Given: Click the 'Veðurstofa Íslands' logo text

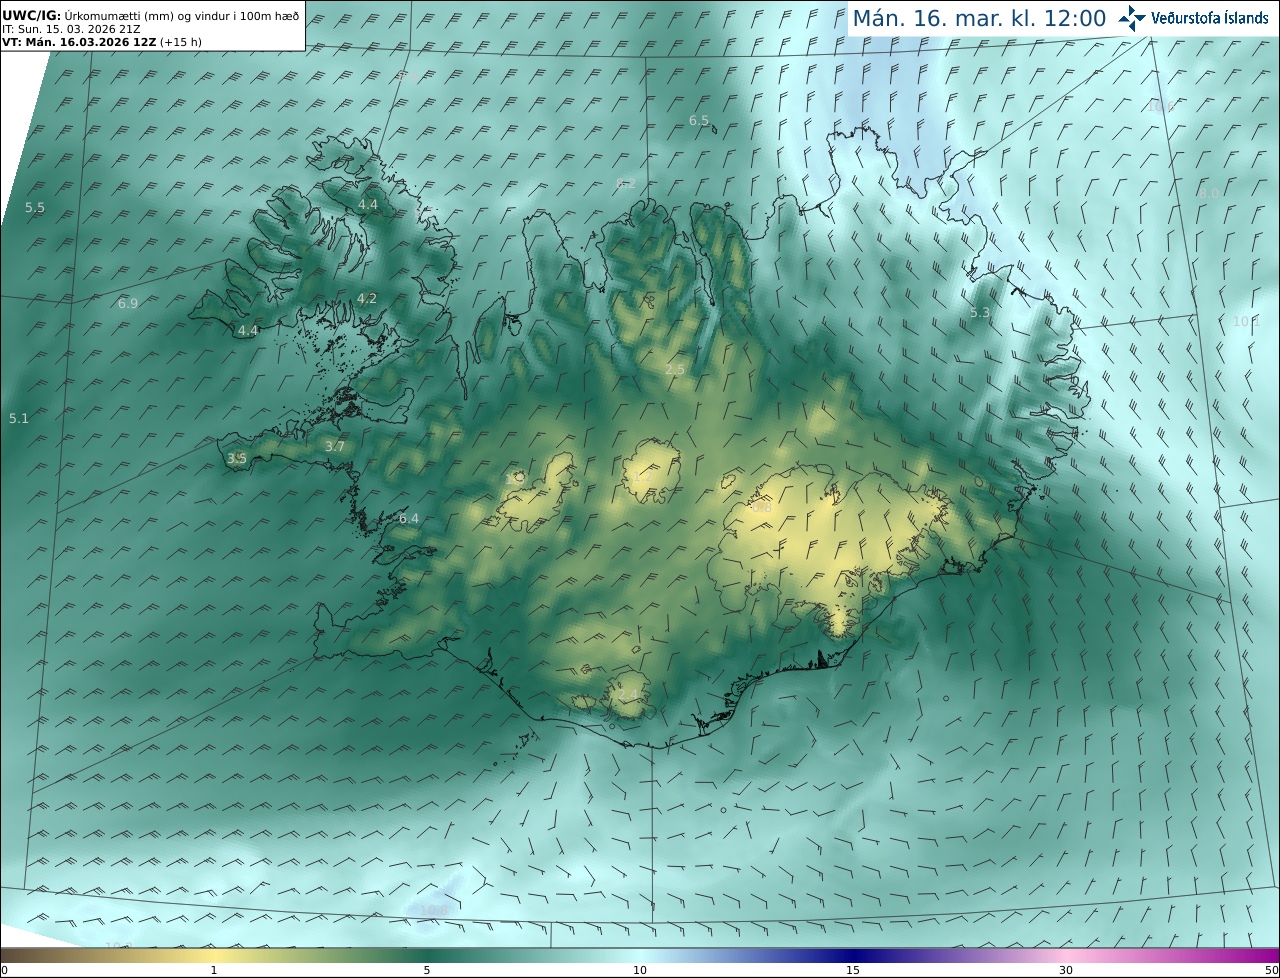Looking at the screenshot, I should tap(1210, 18).
